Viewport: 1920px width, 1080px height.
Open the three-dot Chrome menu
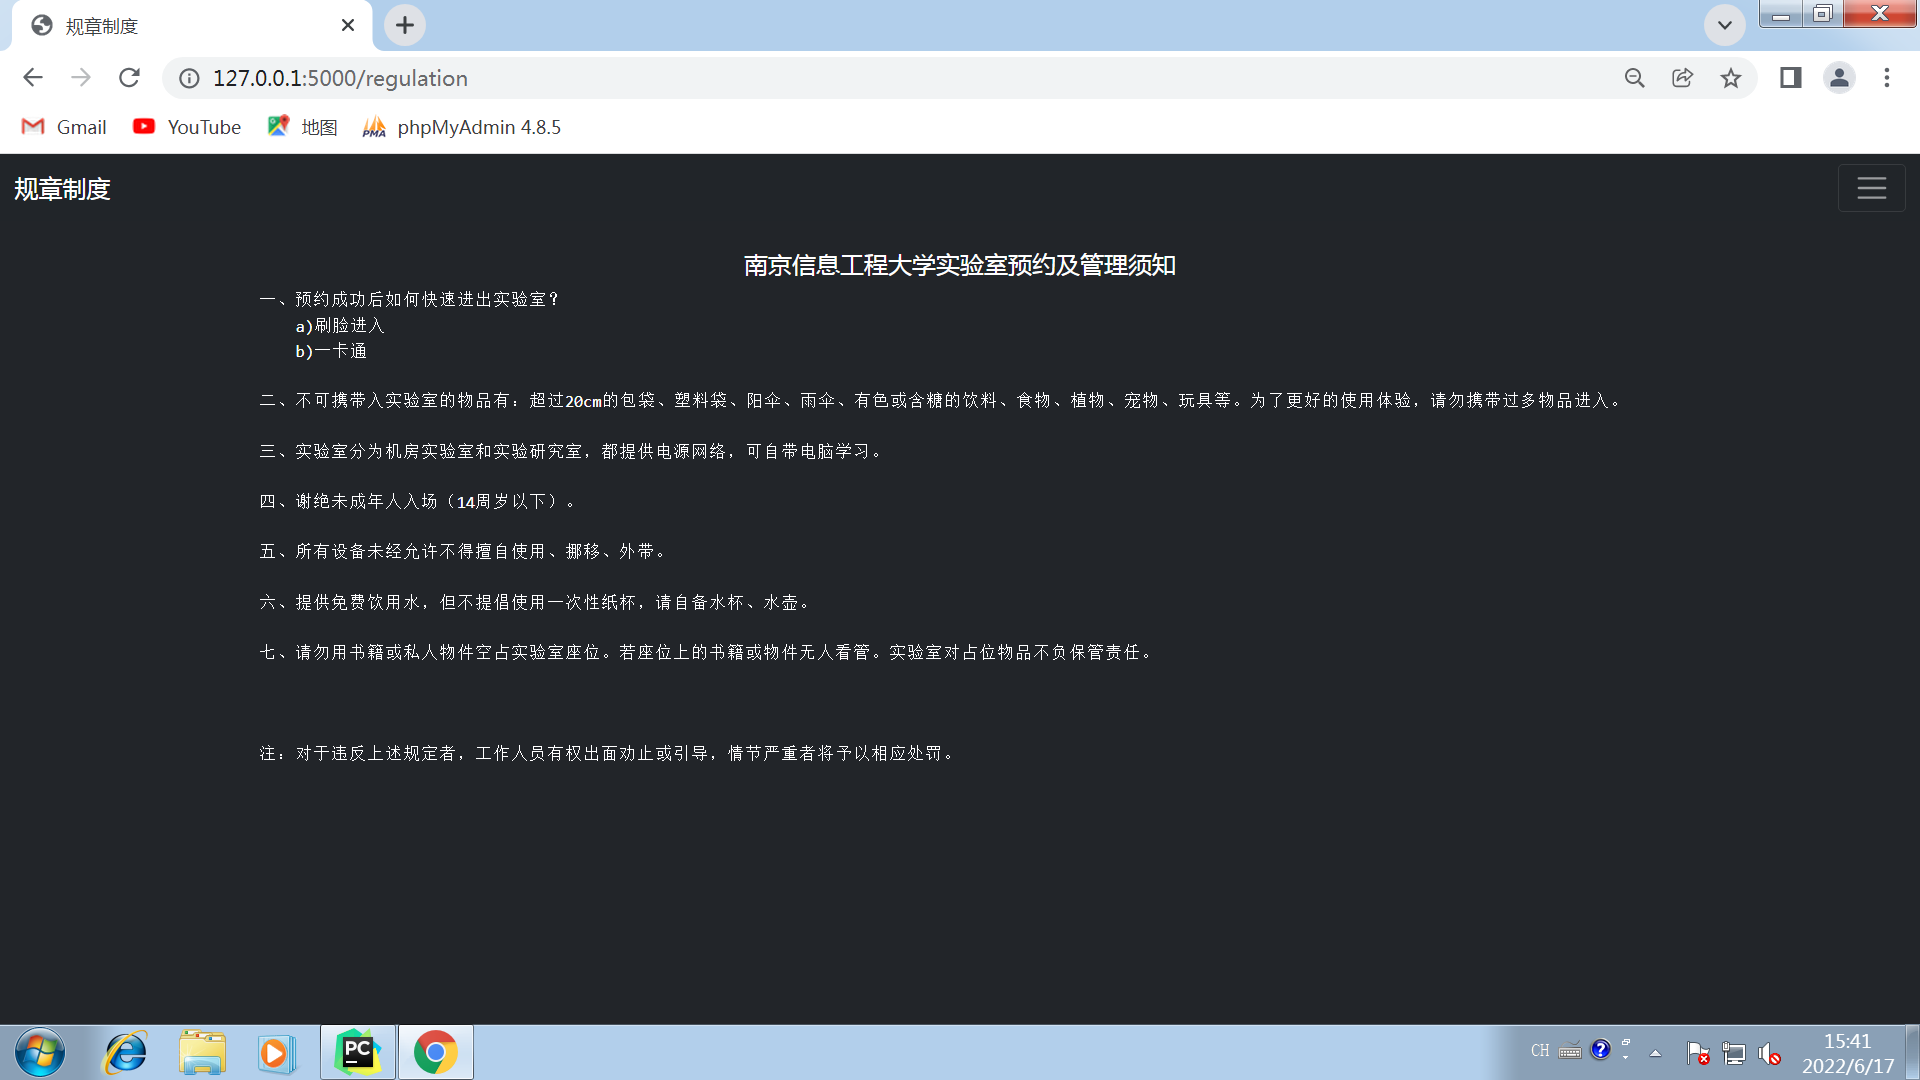(1887, 78)
